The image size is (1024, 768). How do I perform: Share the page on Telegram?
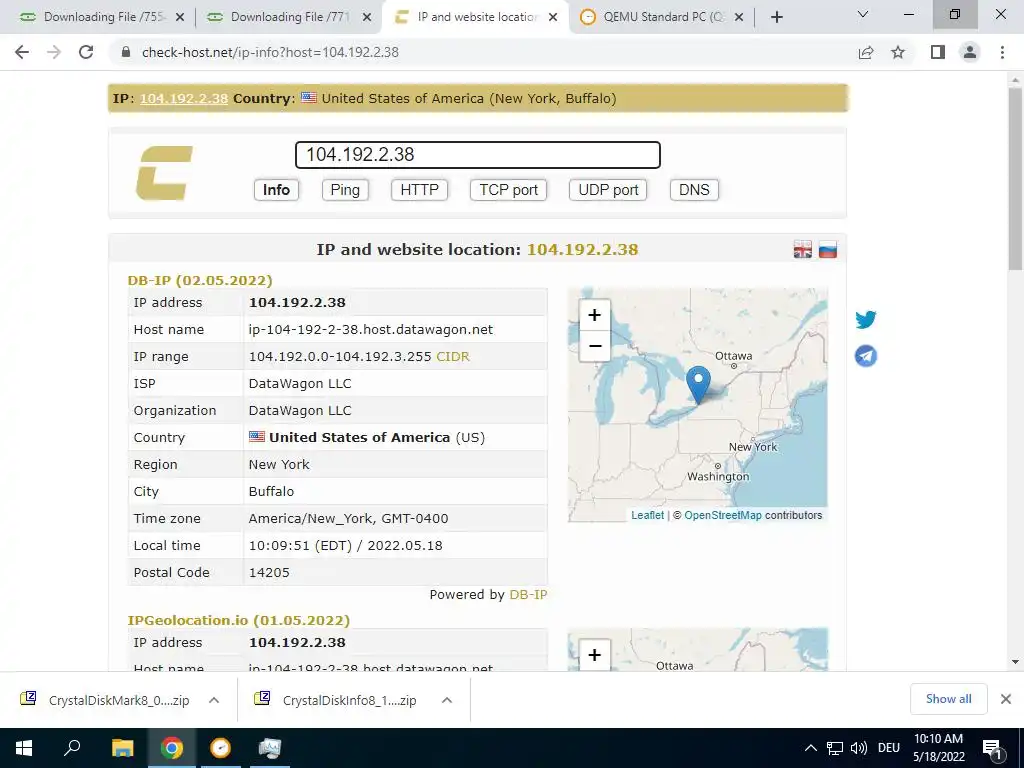(x=866, y=356)
